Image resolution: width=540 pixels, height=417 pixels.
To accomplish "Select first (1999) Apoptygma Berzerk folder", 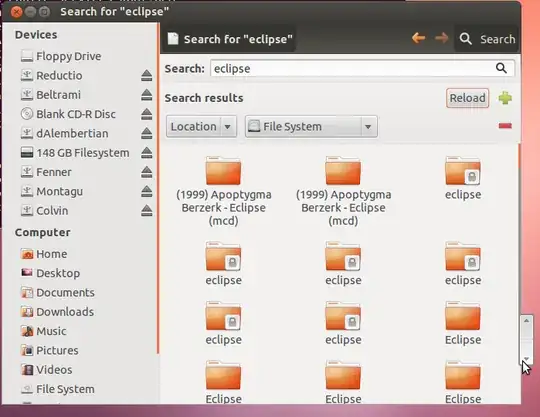I will 224,191.
